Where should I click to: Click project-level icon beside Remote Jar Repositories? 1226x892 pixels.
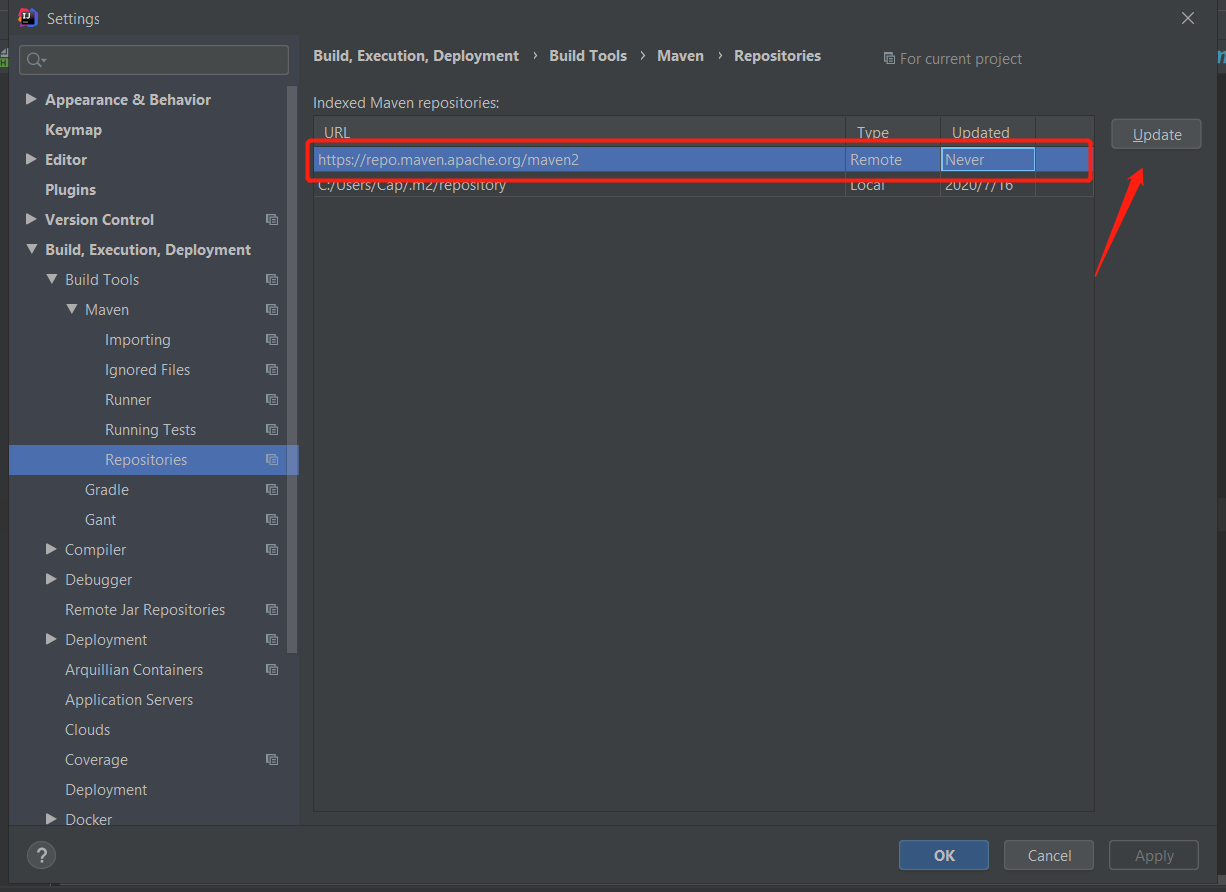(x=272, y=610)
